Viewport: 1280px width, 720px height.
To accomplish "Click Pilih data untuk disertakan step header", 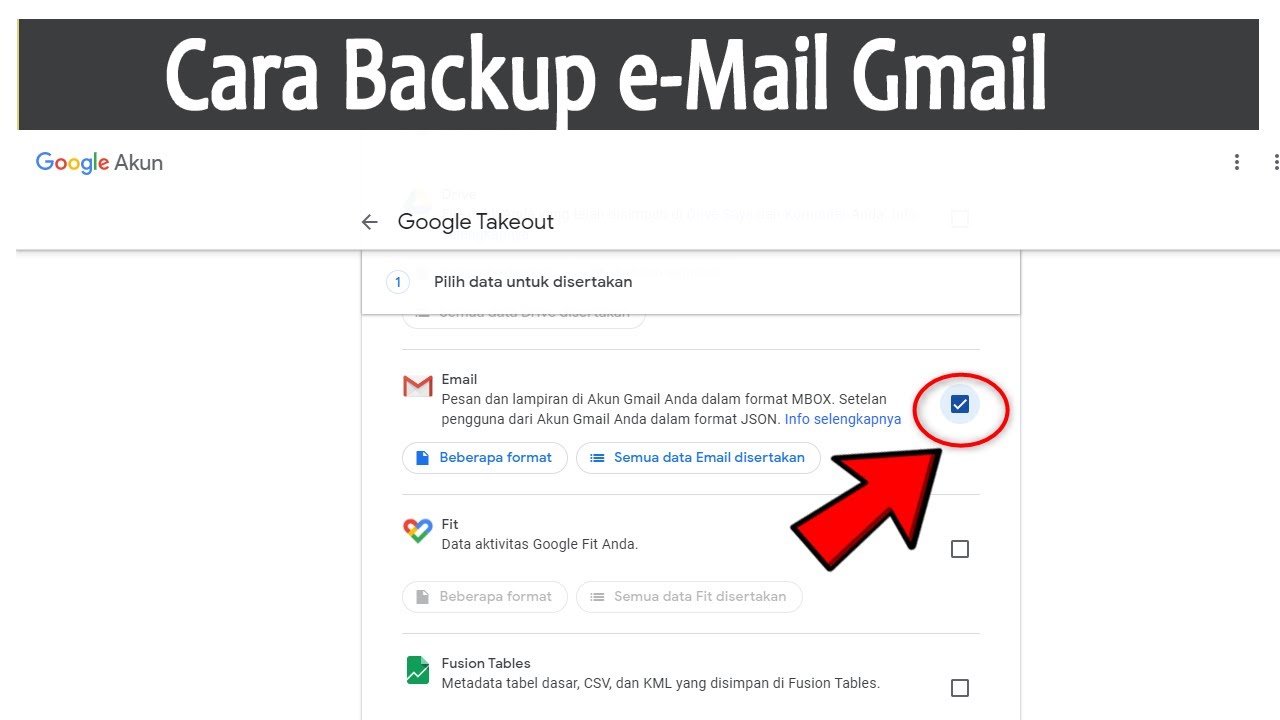I will 533,282.
